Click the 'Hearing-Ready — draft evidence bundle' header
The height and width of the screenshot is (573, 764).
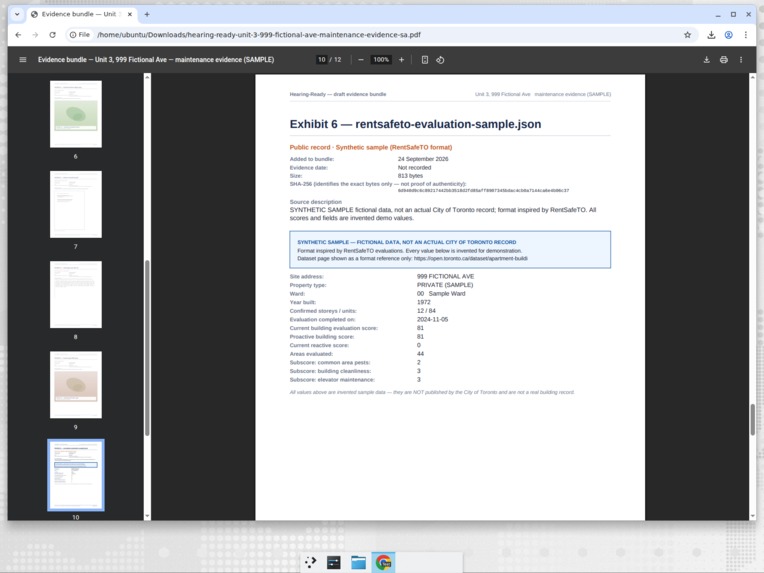[338, 94]
